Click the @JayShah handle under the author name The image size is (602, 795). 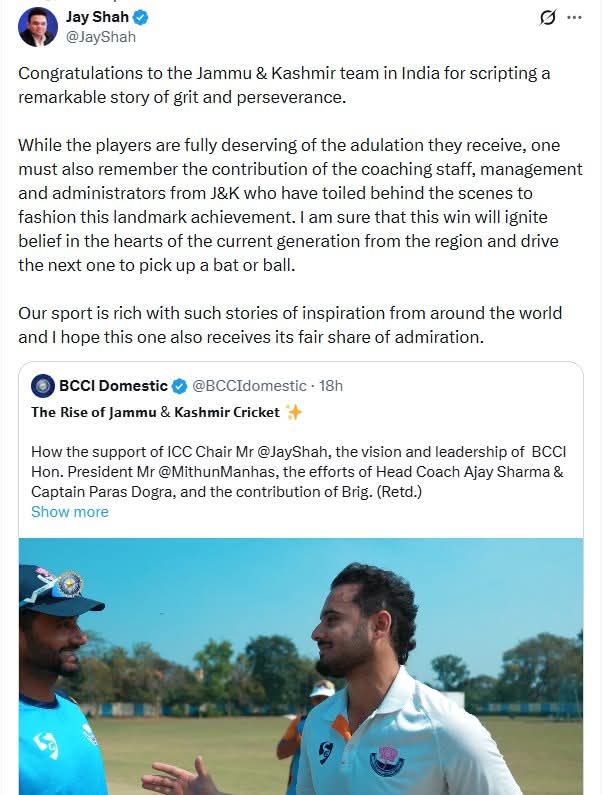tap(100, 37)
